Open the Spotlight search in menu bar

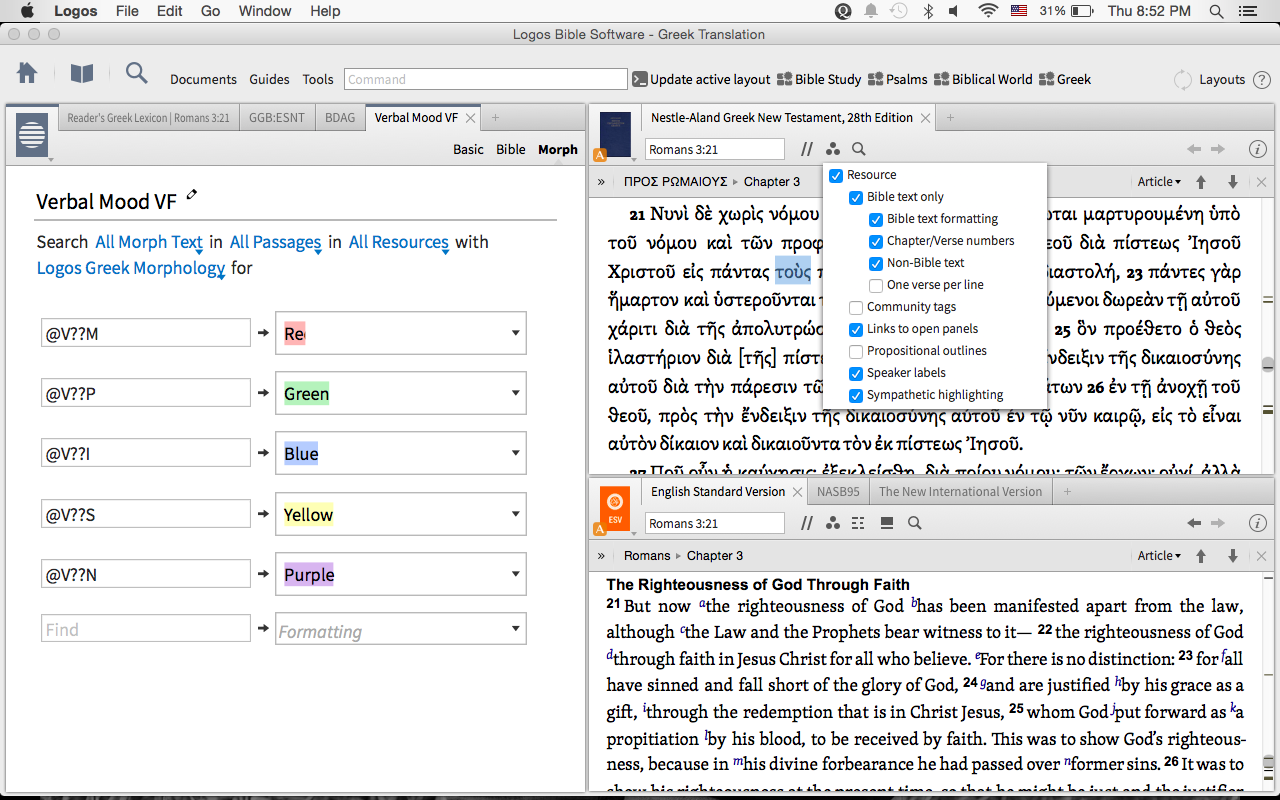[1217, 11]
